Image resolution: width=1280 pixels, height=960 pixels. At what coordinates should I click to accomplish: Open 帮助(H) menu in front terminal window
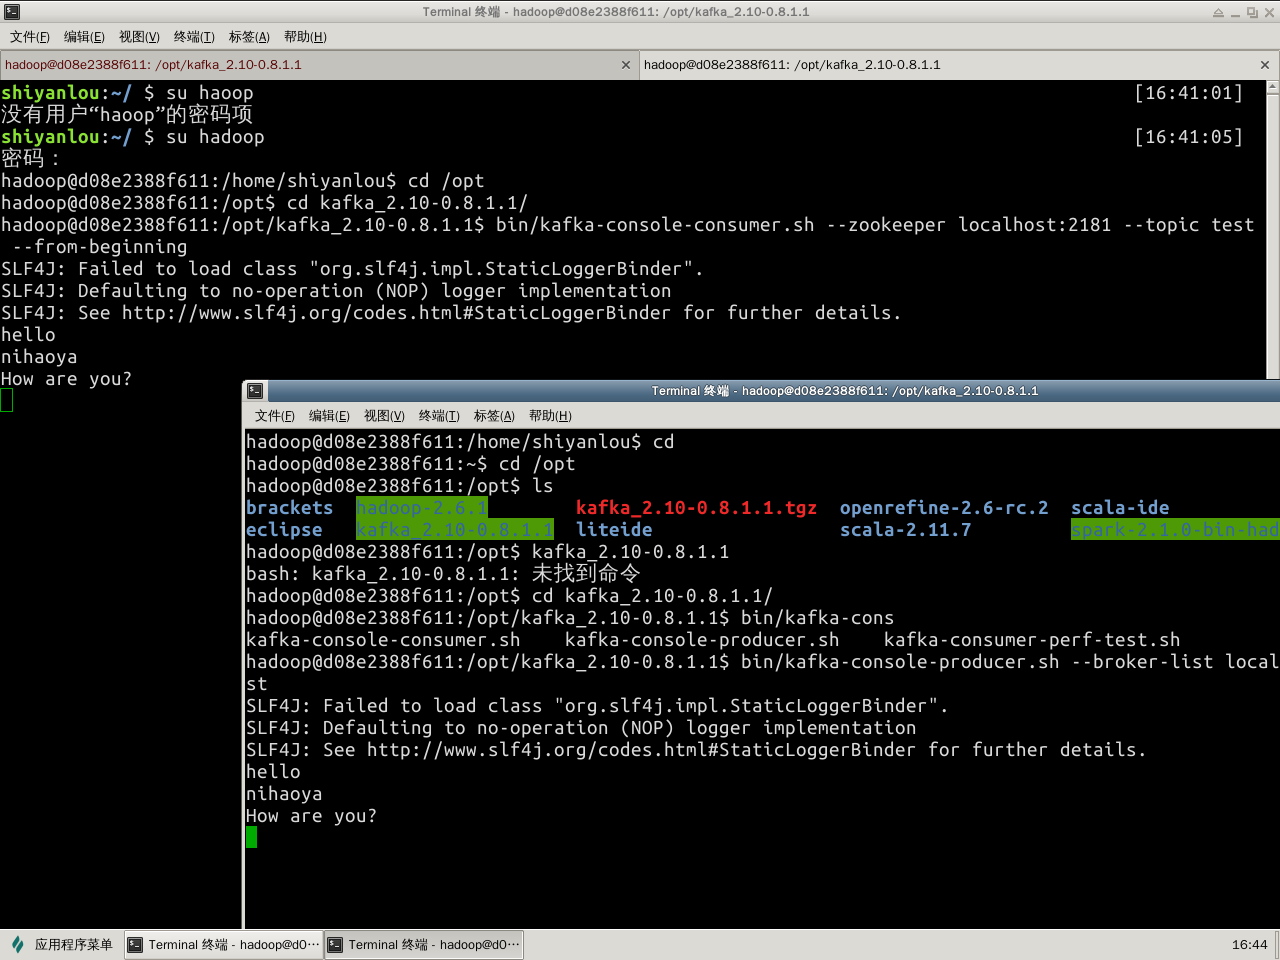point(550,416)
